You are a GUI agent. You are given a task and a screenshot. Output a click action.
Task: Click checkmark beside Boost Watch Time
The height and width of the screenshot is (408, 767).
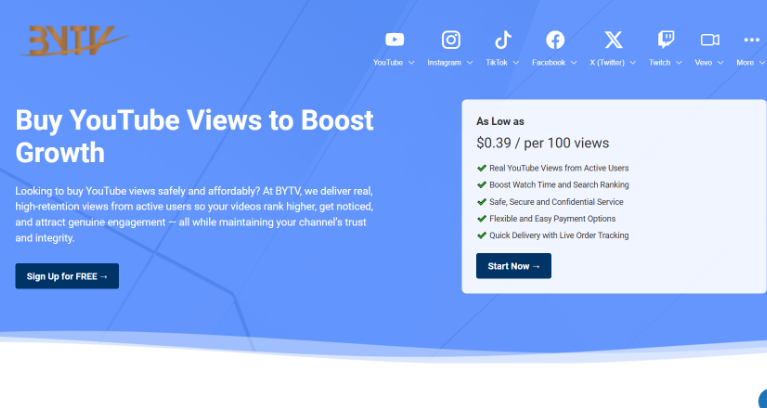click(x=481, y=184)
